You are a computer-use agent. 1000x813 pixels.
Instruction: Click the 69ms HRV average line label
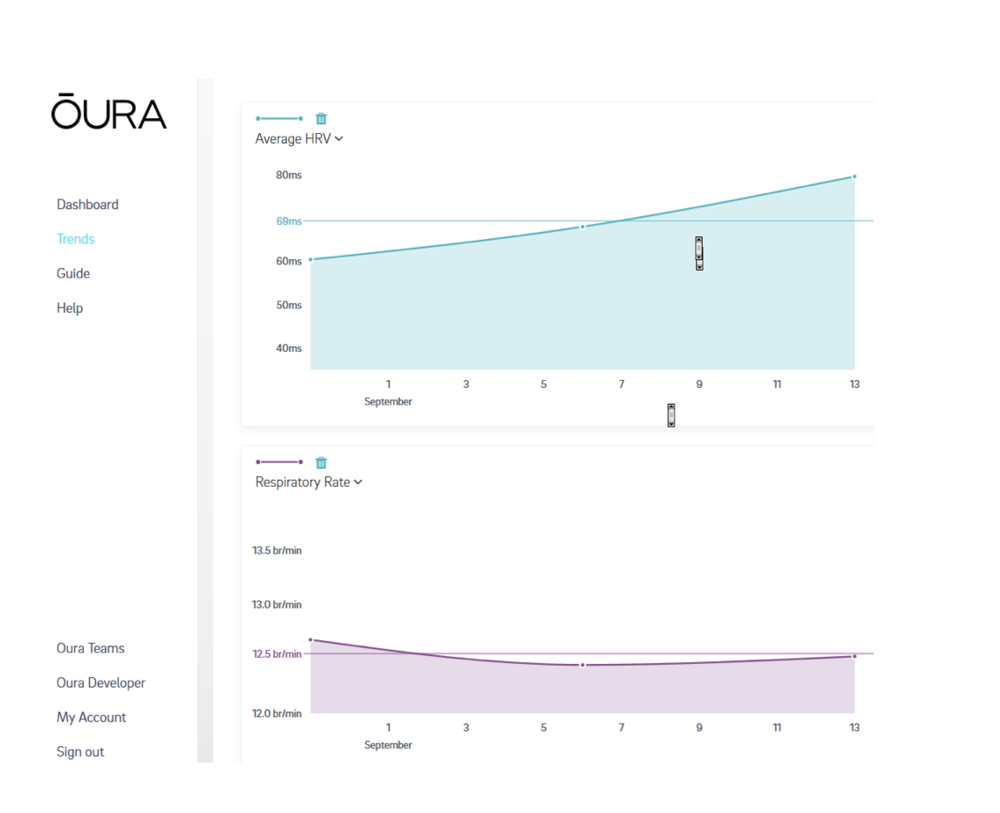click(289, 221)
